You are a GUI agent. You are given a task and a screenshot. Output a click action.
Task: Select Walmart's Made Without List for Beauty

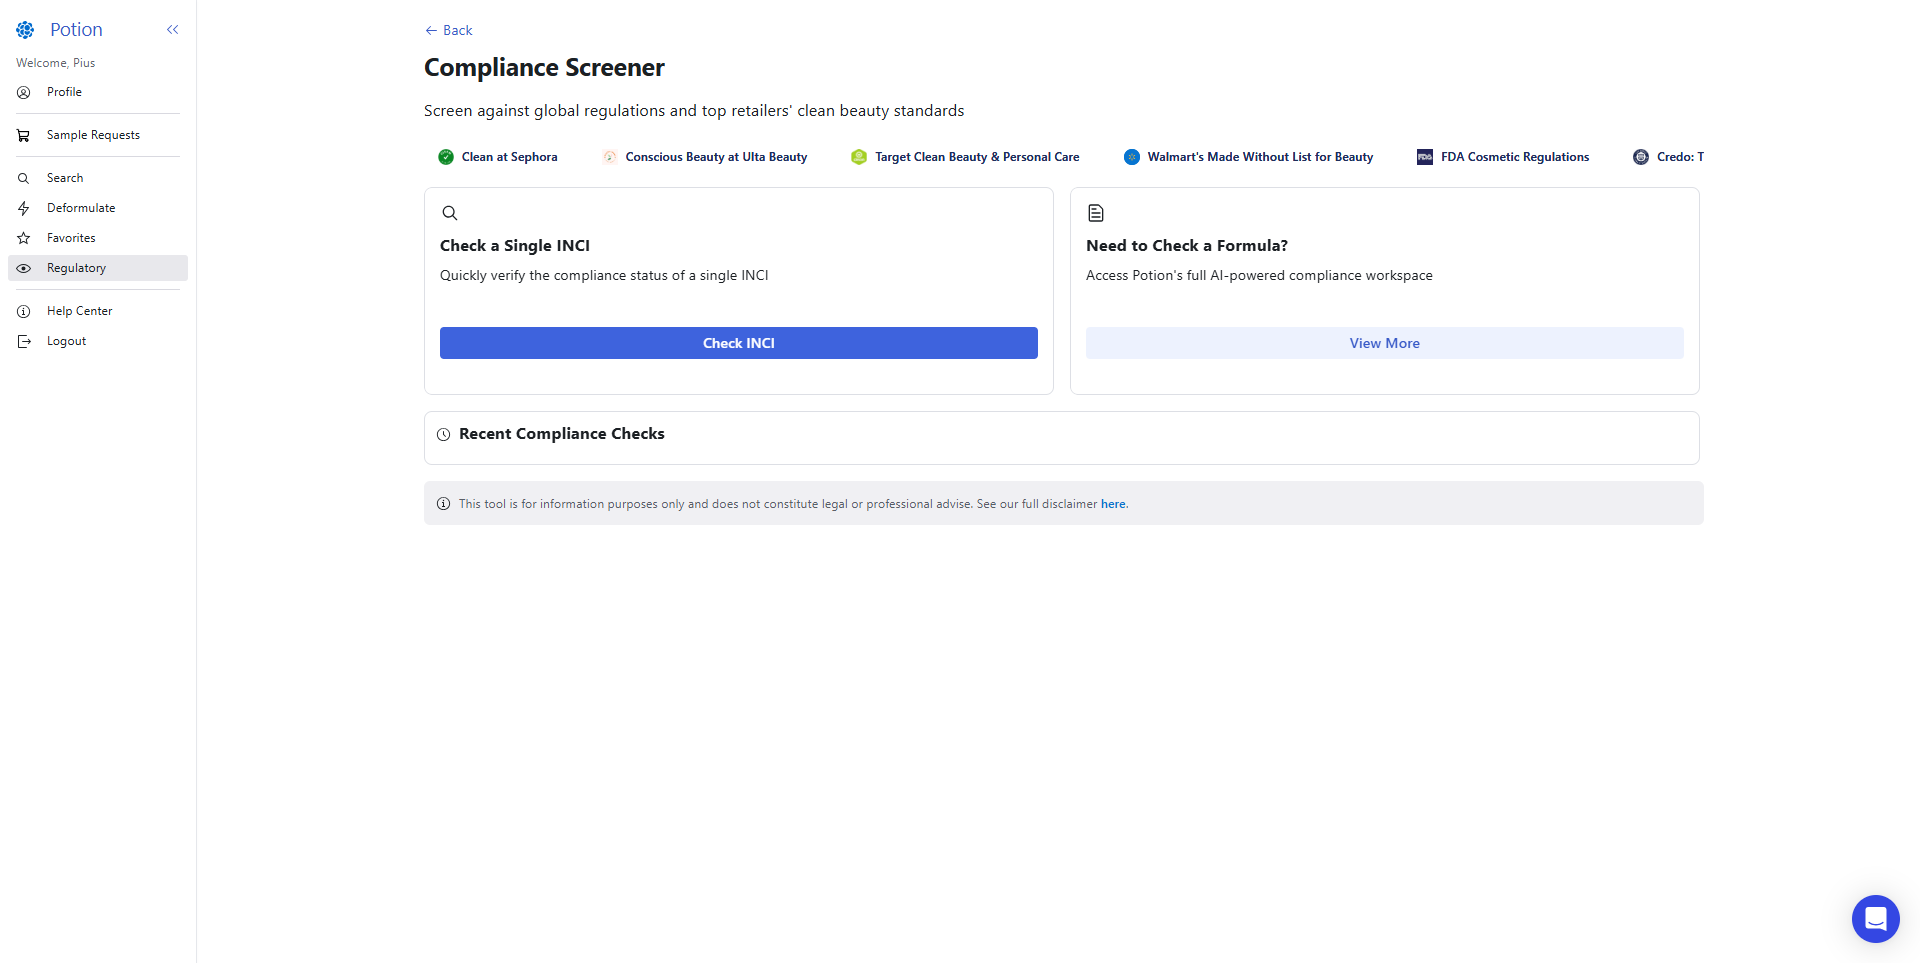coord(1248,157)
